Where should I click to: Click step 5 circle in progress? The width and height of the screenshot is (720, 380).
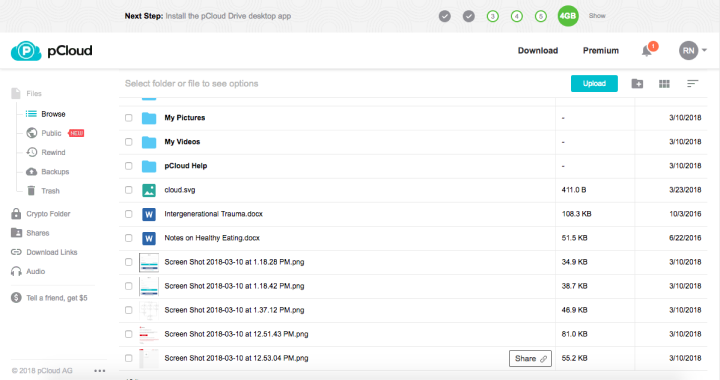coord(541,17)
